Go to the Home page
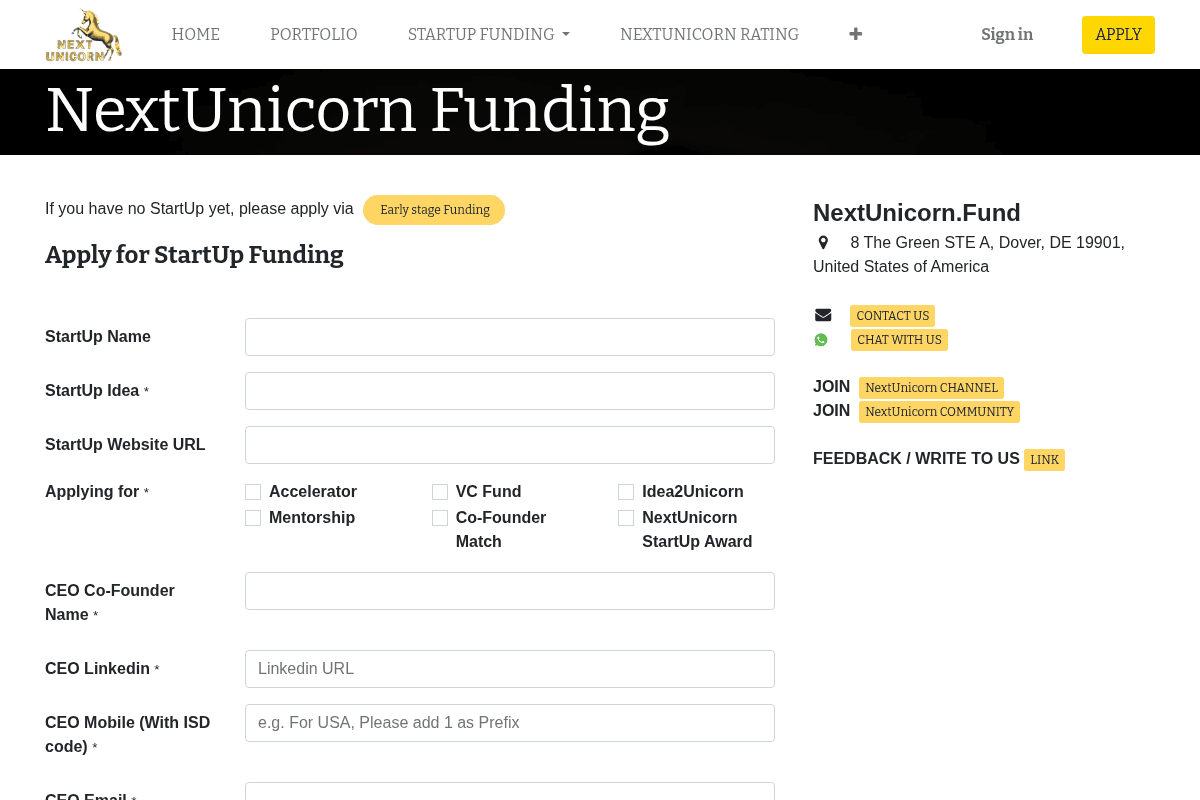This screenshot has height=800, width=1200. [196, 34]
